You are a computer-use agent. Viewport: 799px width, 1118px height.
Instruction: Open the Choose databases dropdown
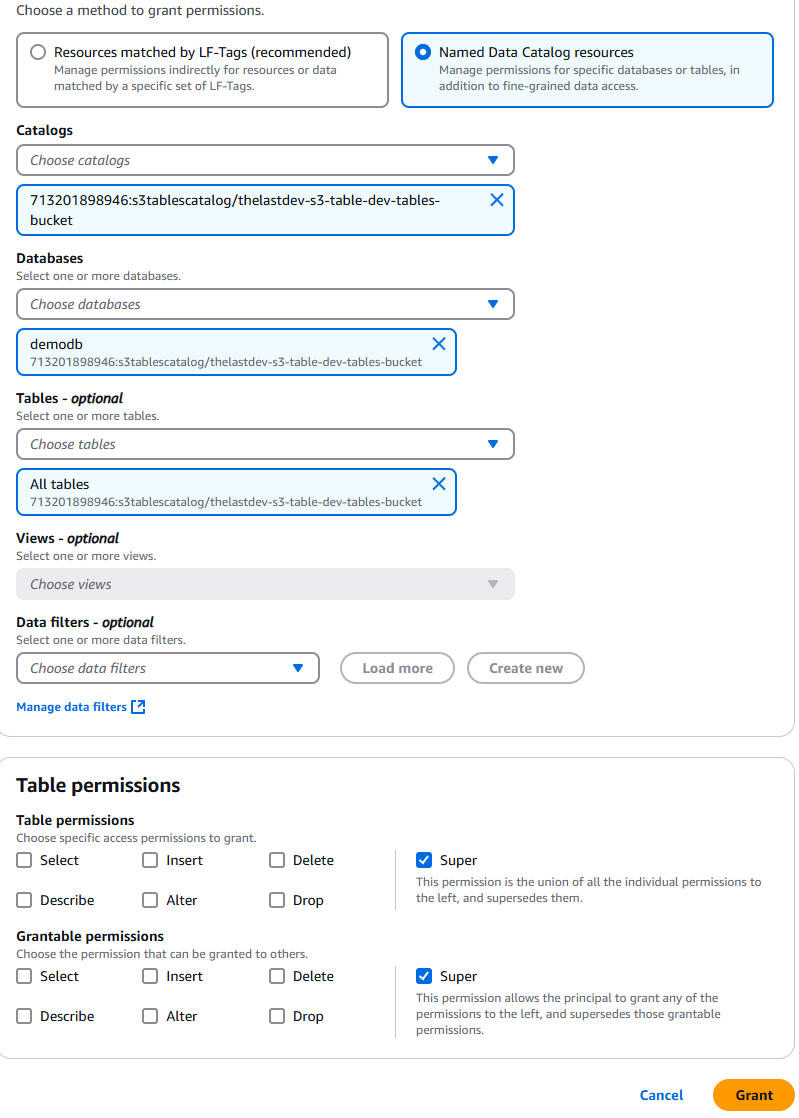(264, 304)
